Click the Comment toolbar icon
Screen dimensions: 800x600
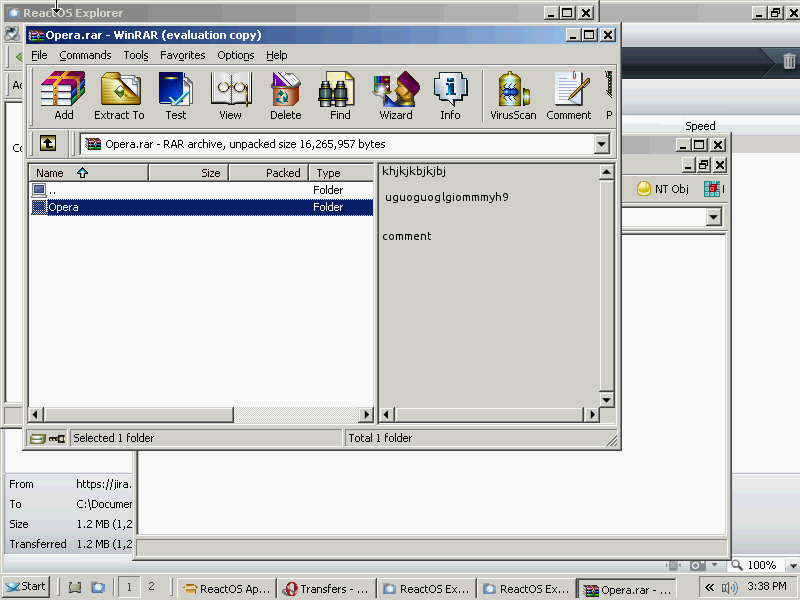(569, 95)
